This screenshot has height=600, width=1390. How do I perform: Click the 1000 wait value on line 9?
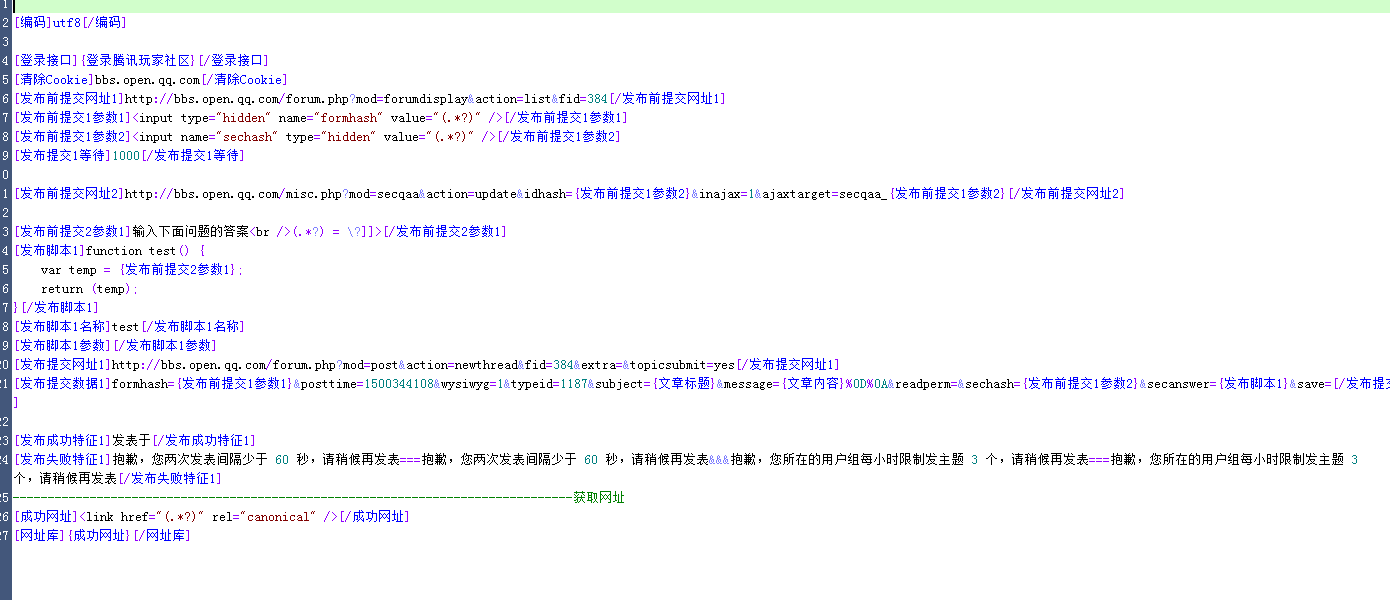click(125, 155)
